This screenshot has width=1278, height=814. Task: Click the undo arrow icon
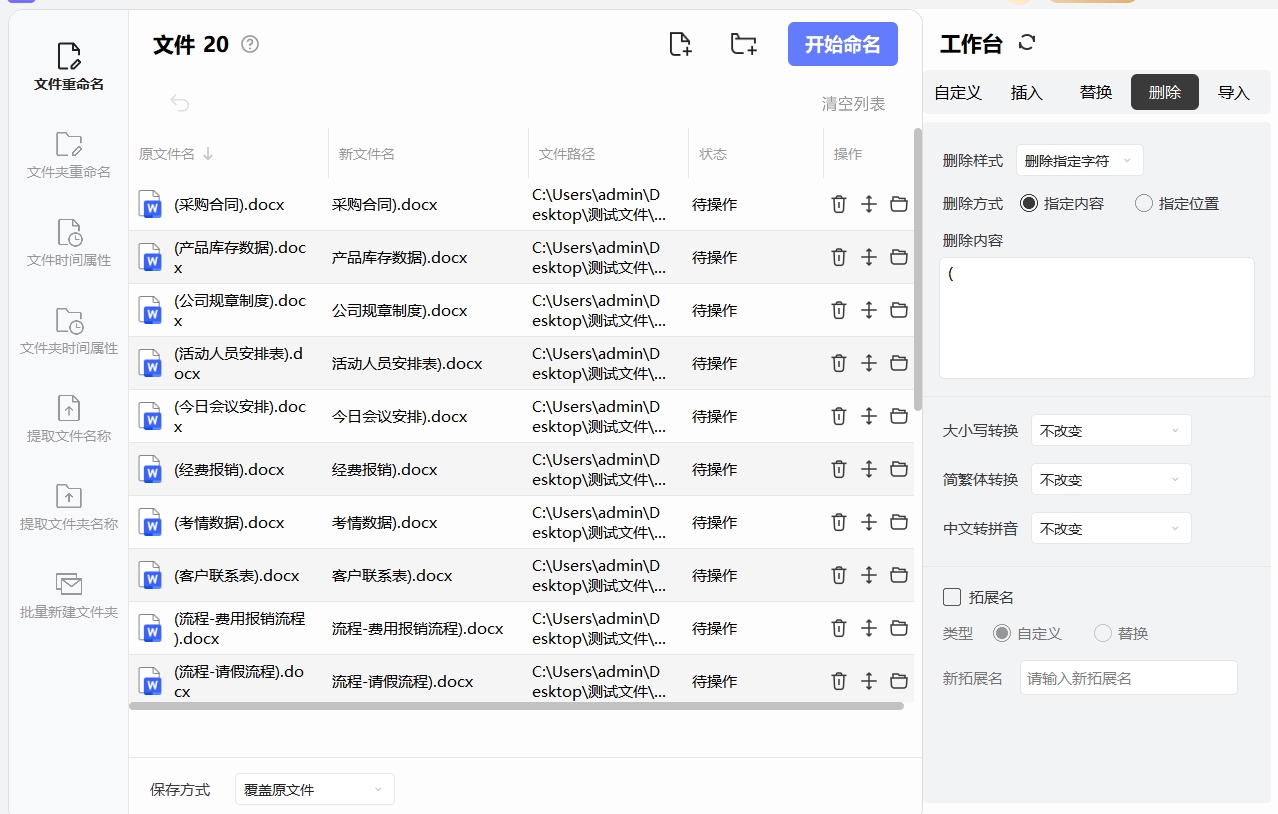180,103
